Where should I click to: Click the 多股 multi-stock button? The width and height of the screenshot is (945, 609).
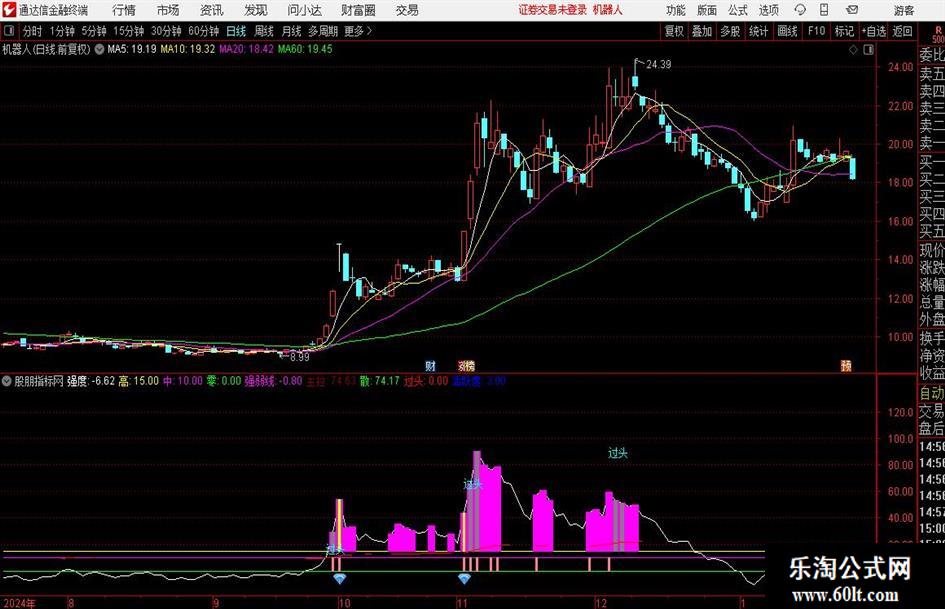pyautogui.click(x=730, y=31)
